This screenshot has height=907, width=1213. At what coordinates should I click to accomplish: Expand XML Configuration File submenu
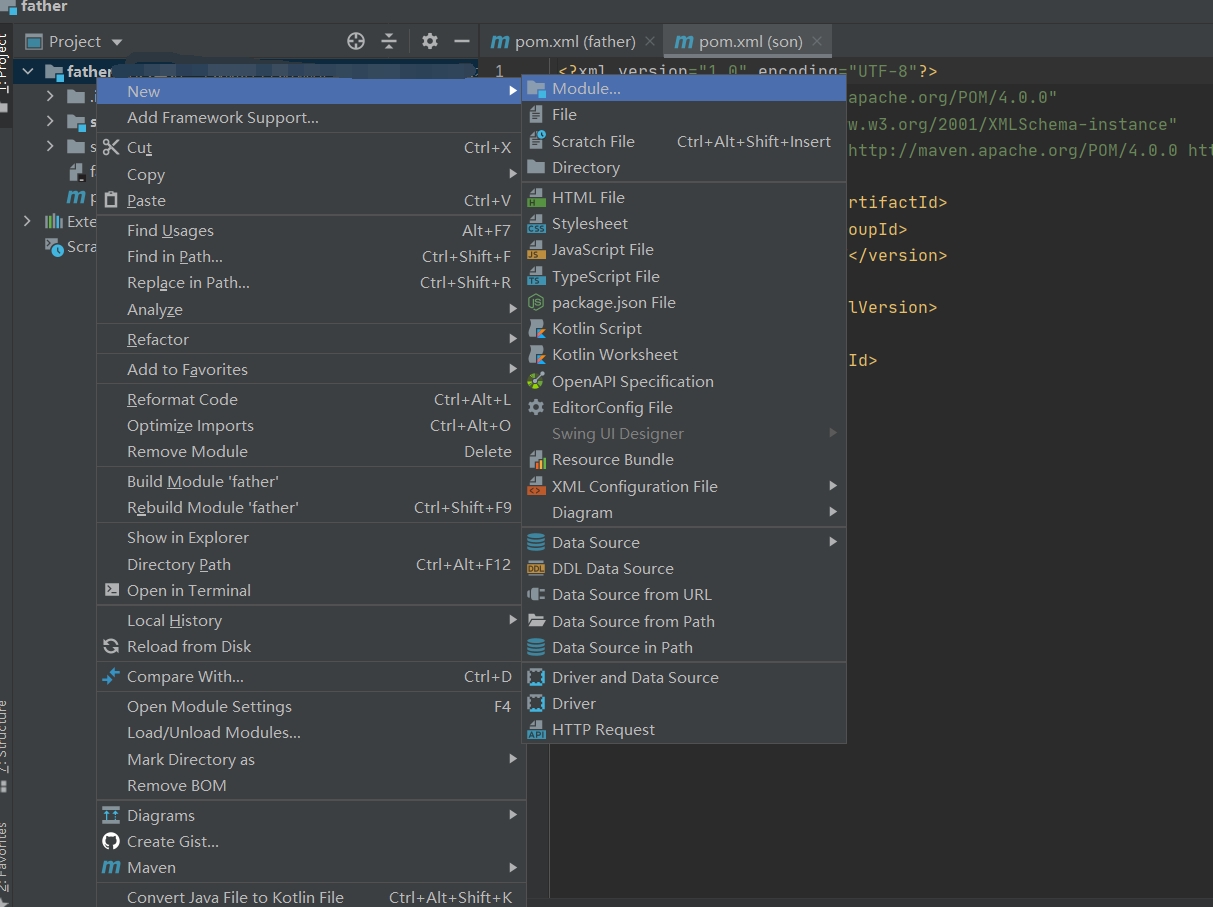click(634, 486)
